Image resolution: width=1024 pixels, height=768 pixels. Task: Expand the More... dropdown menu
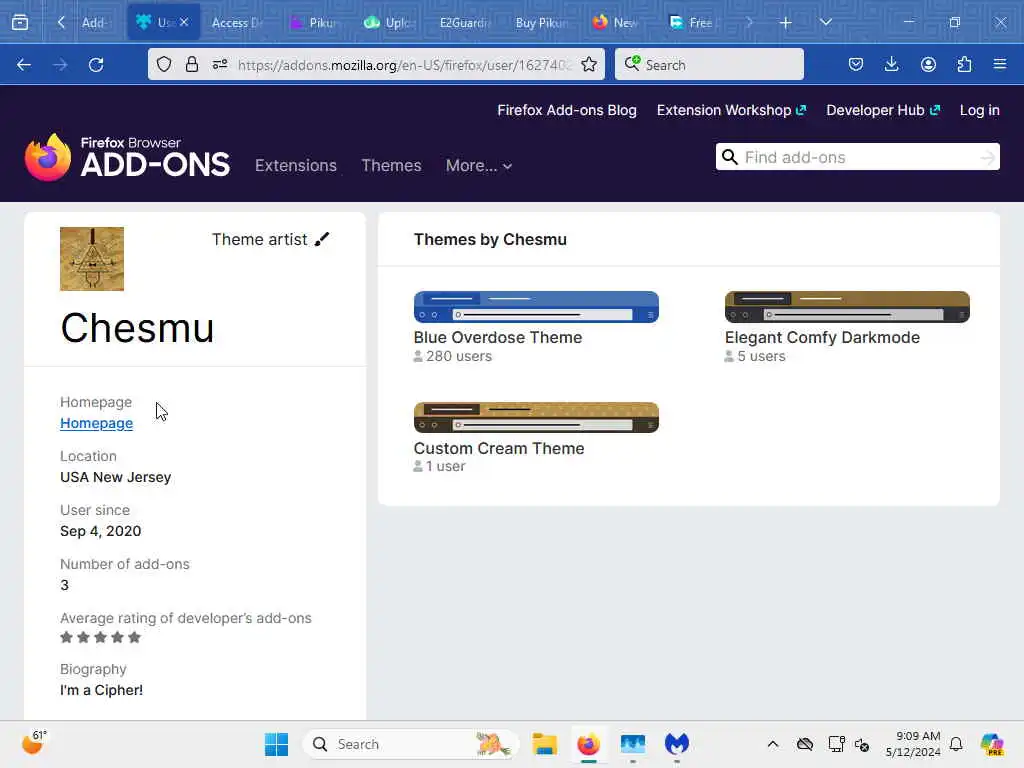(x=479, y=166)
